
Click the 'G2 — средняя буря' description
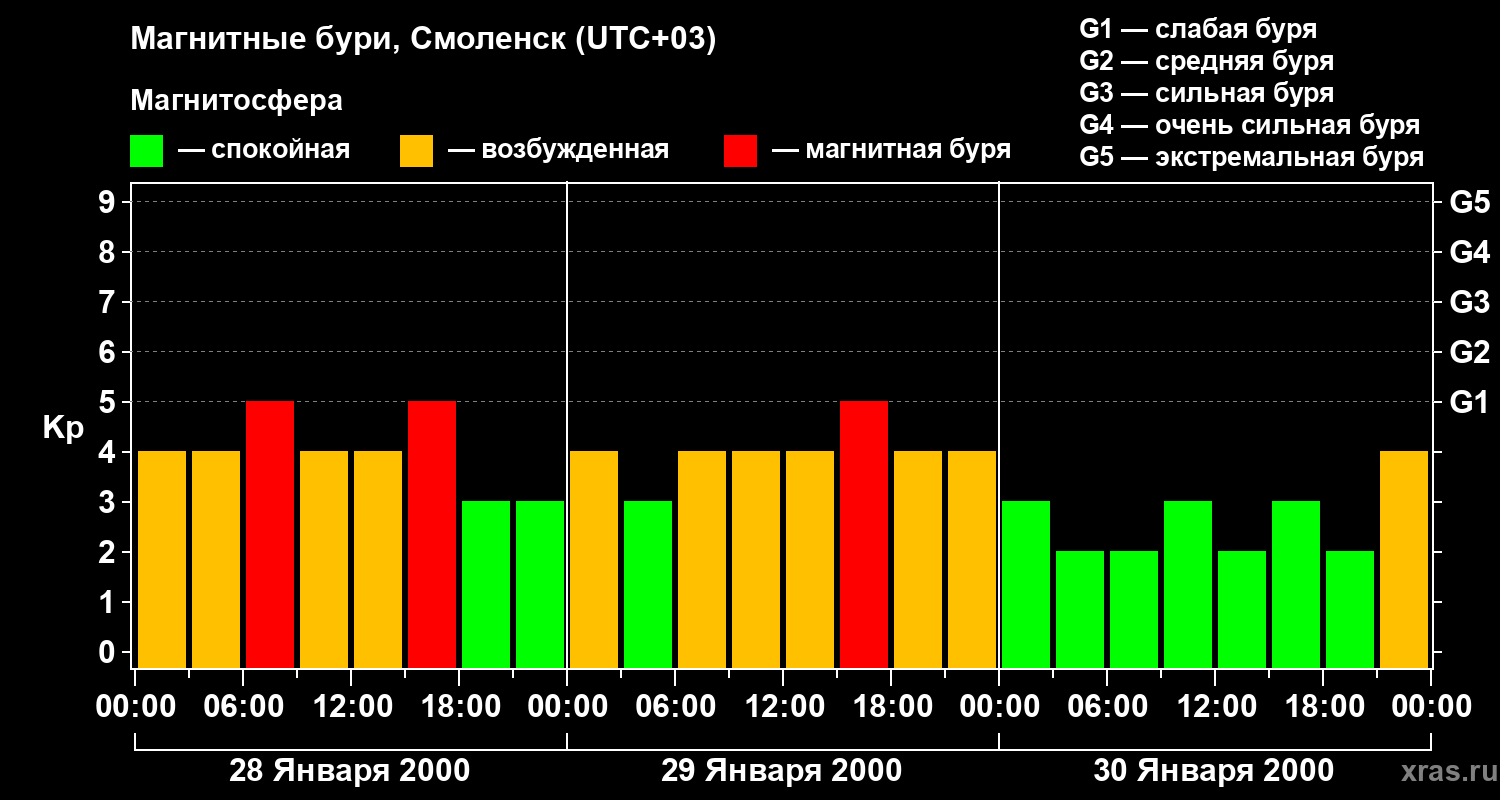[1206, 61]
